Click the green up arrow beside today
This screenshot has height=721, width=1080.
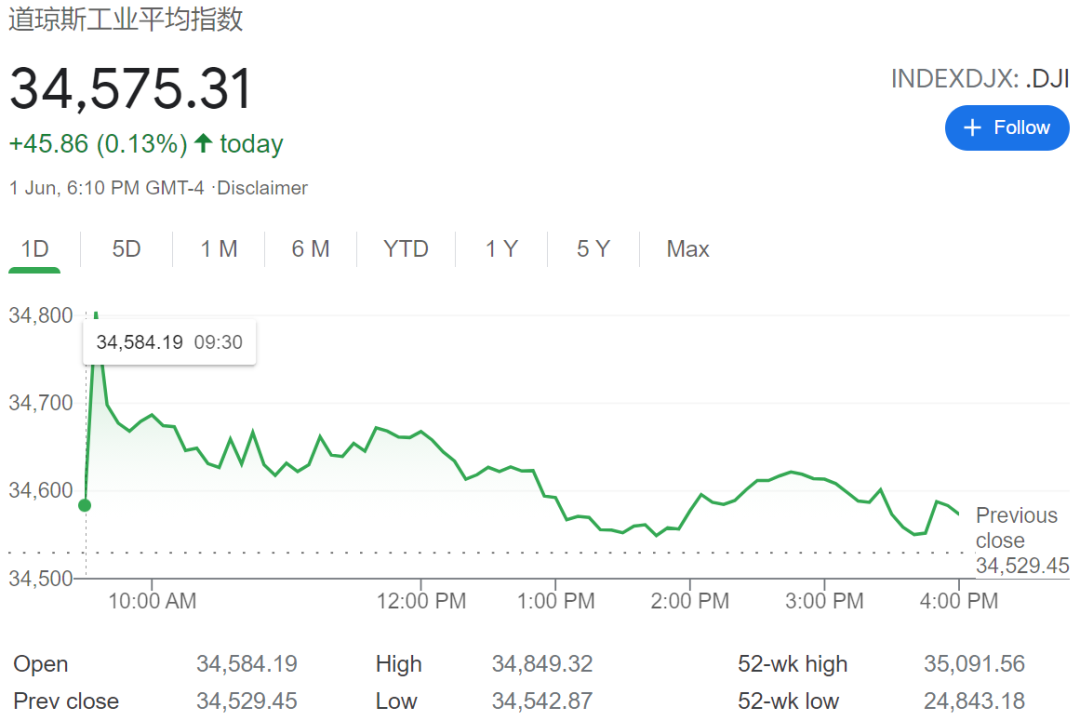pos(203,144)
